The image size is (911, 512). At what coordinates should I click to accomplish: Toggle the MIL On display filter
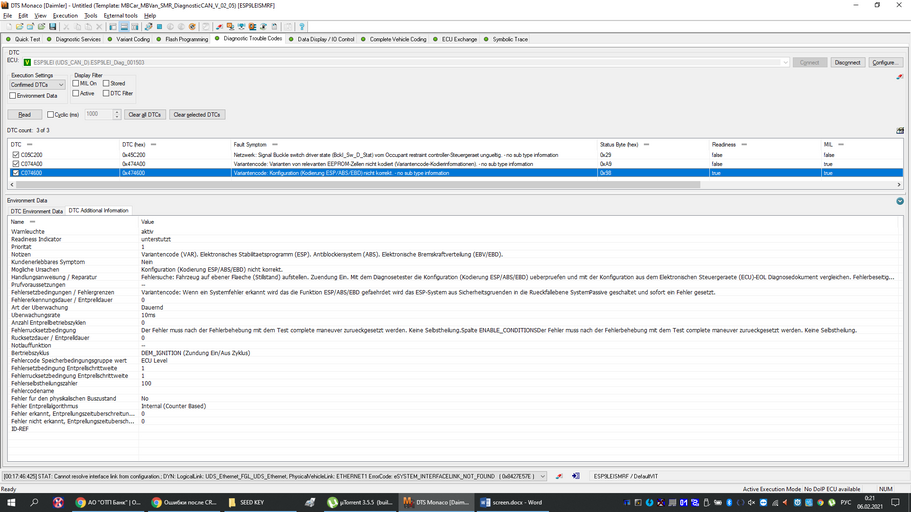coord(76,83)
